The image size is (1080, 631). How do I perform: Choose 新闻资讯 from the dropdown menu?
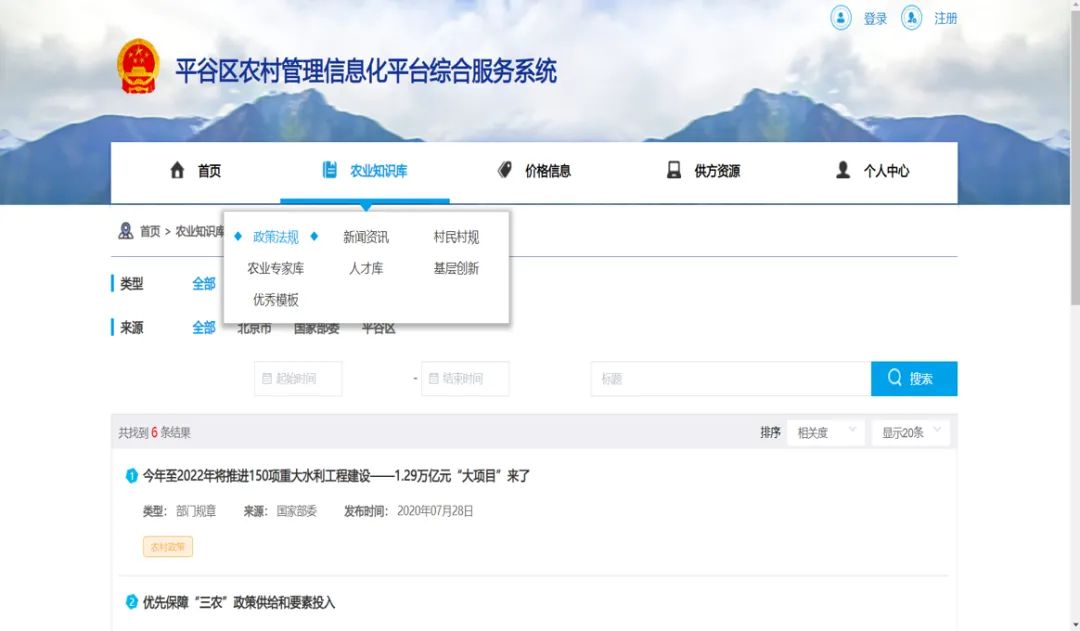365,237
